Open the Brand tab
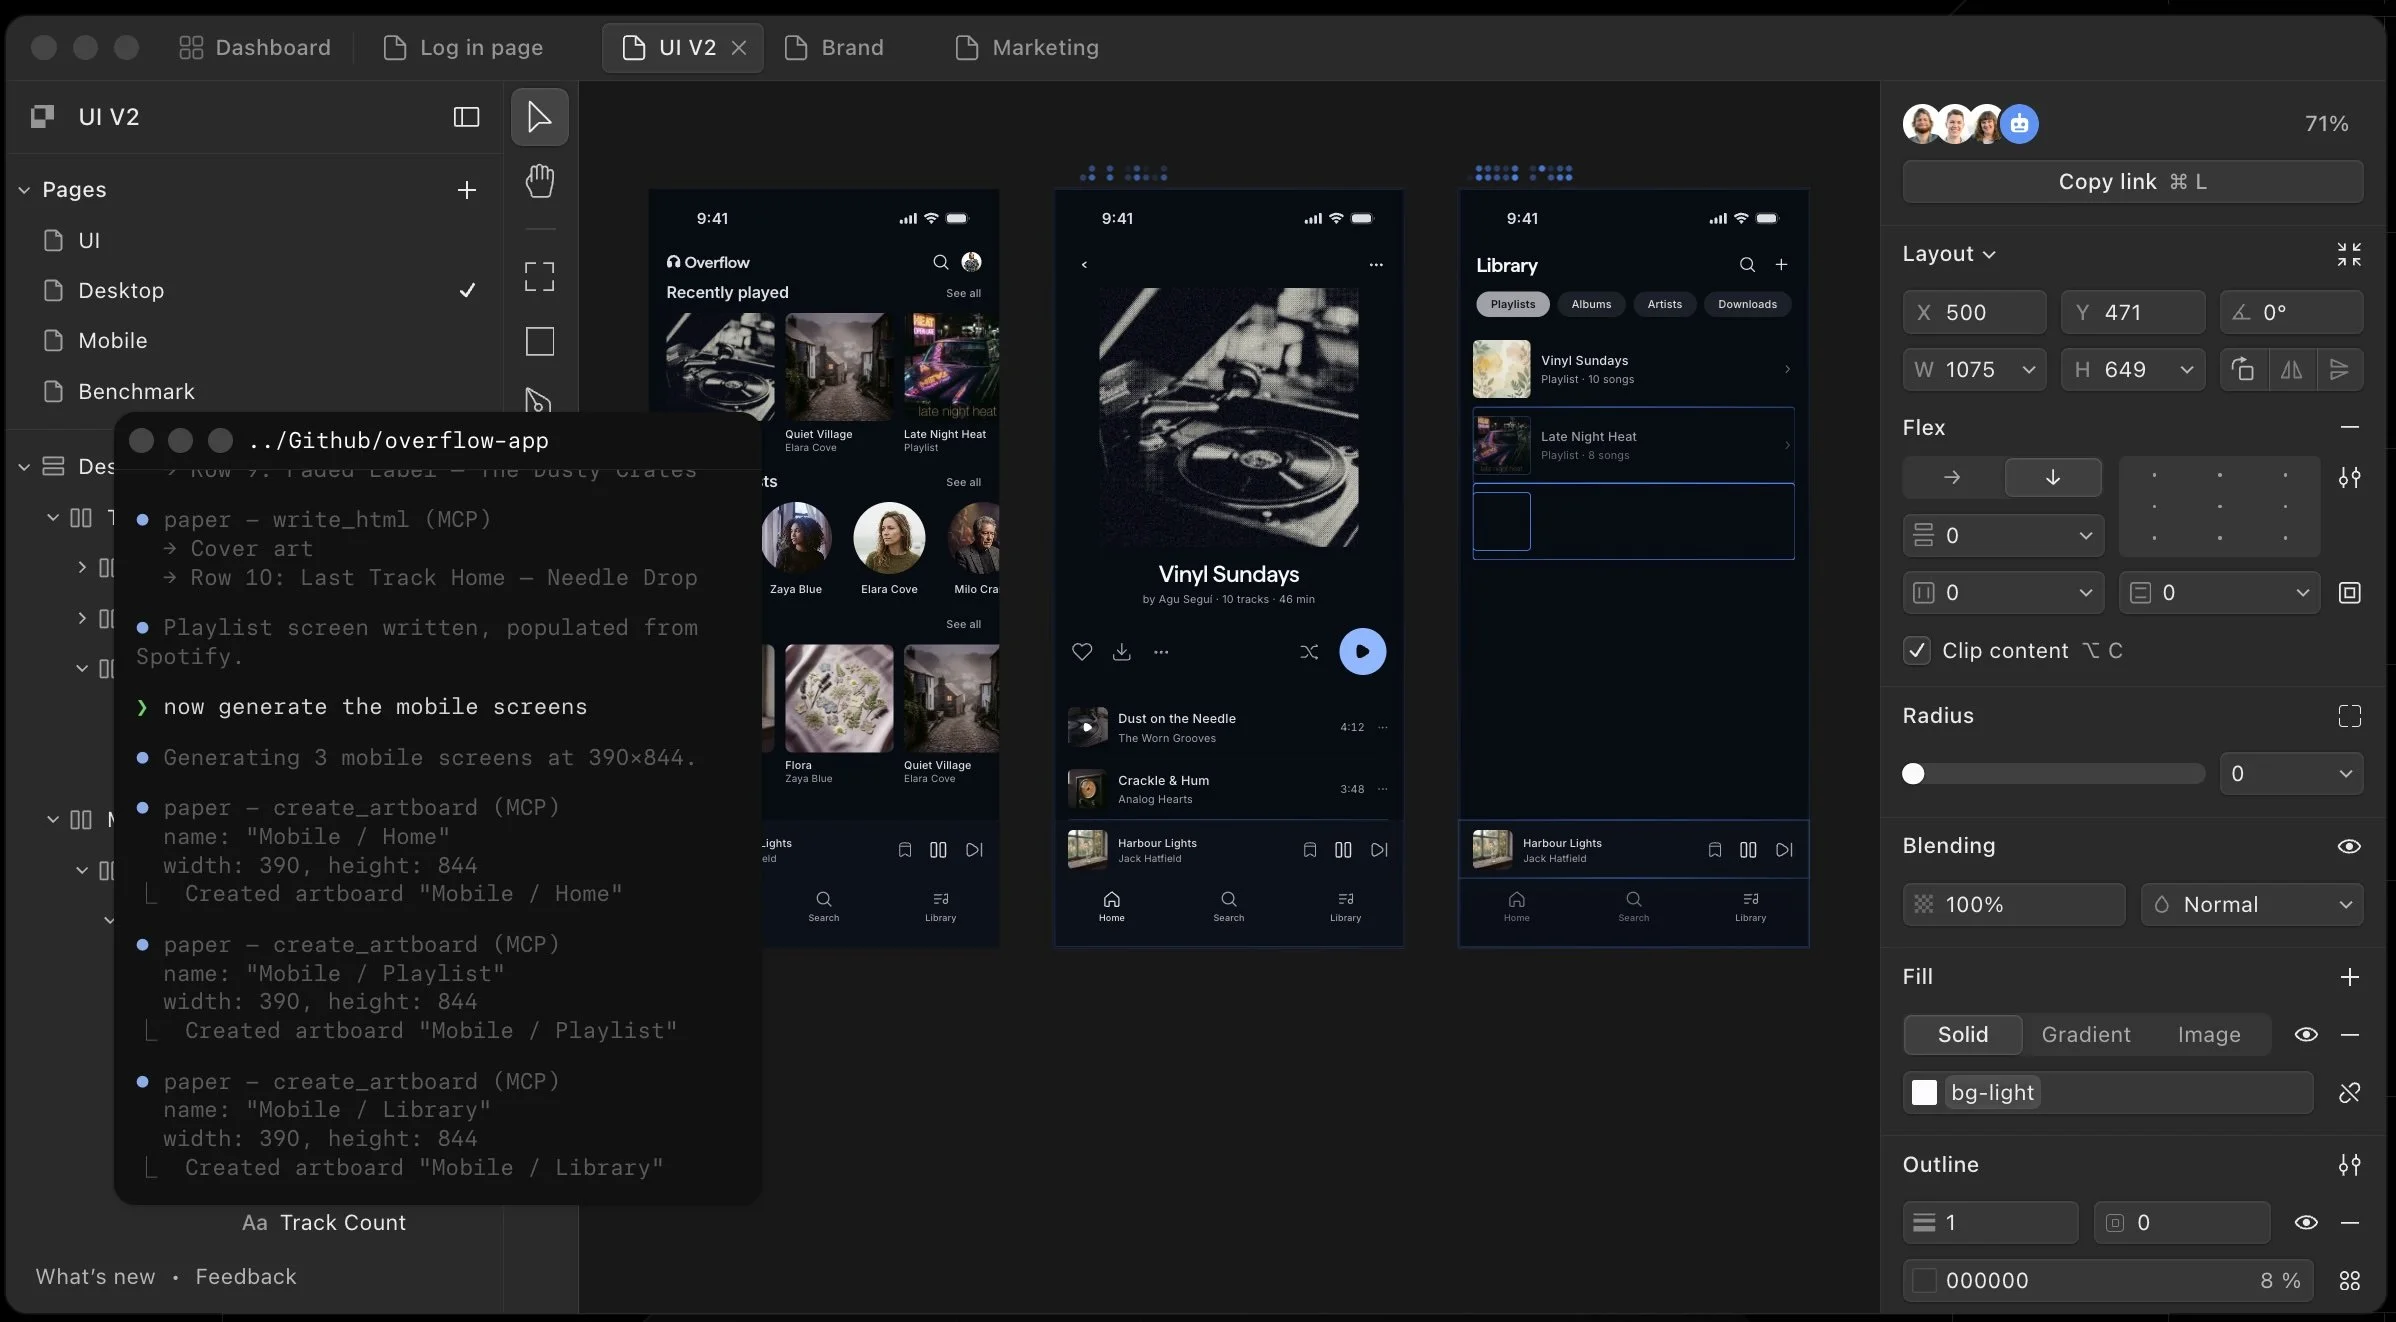The width and height of the screenshot is (2396, 1322). point(834,47)
